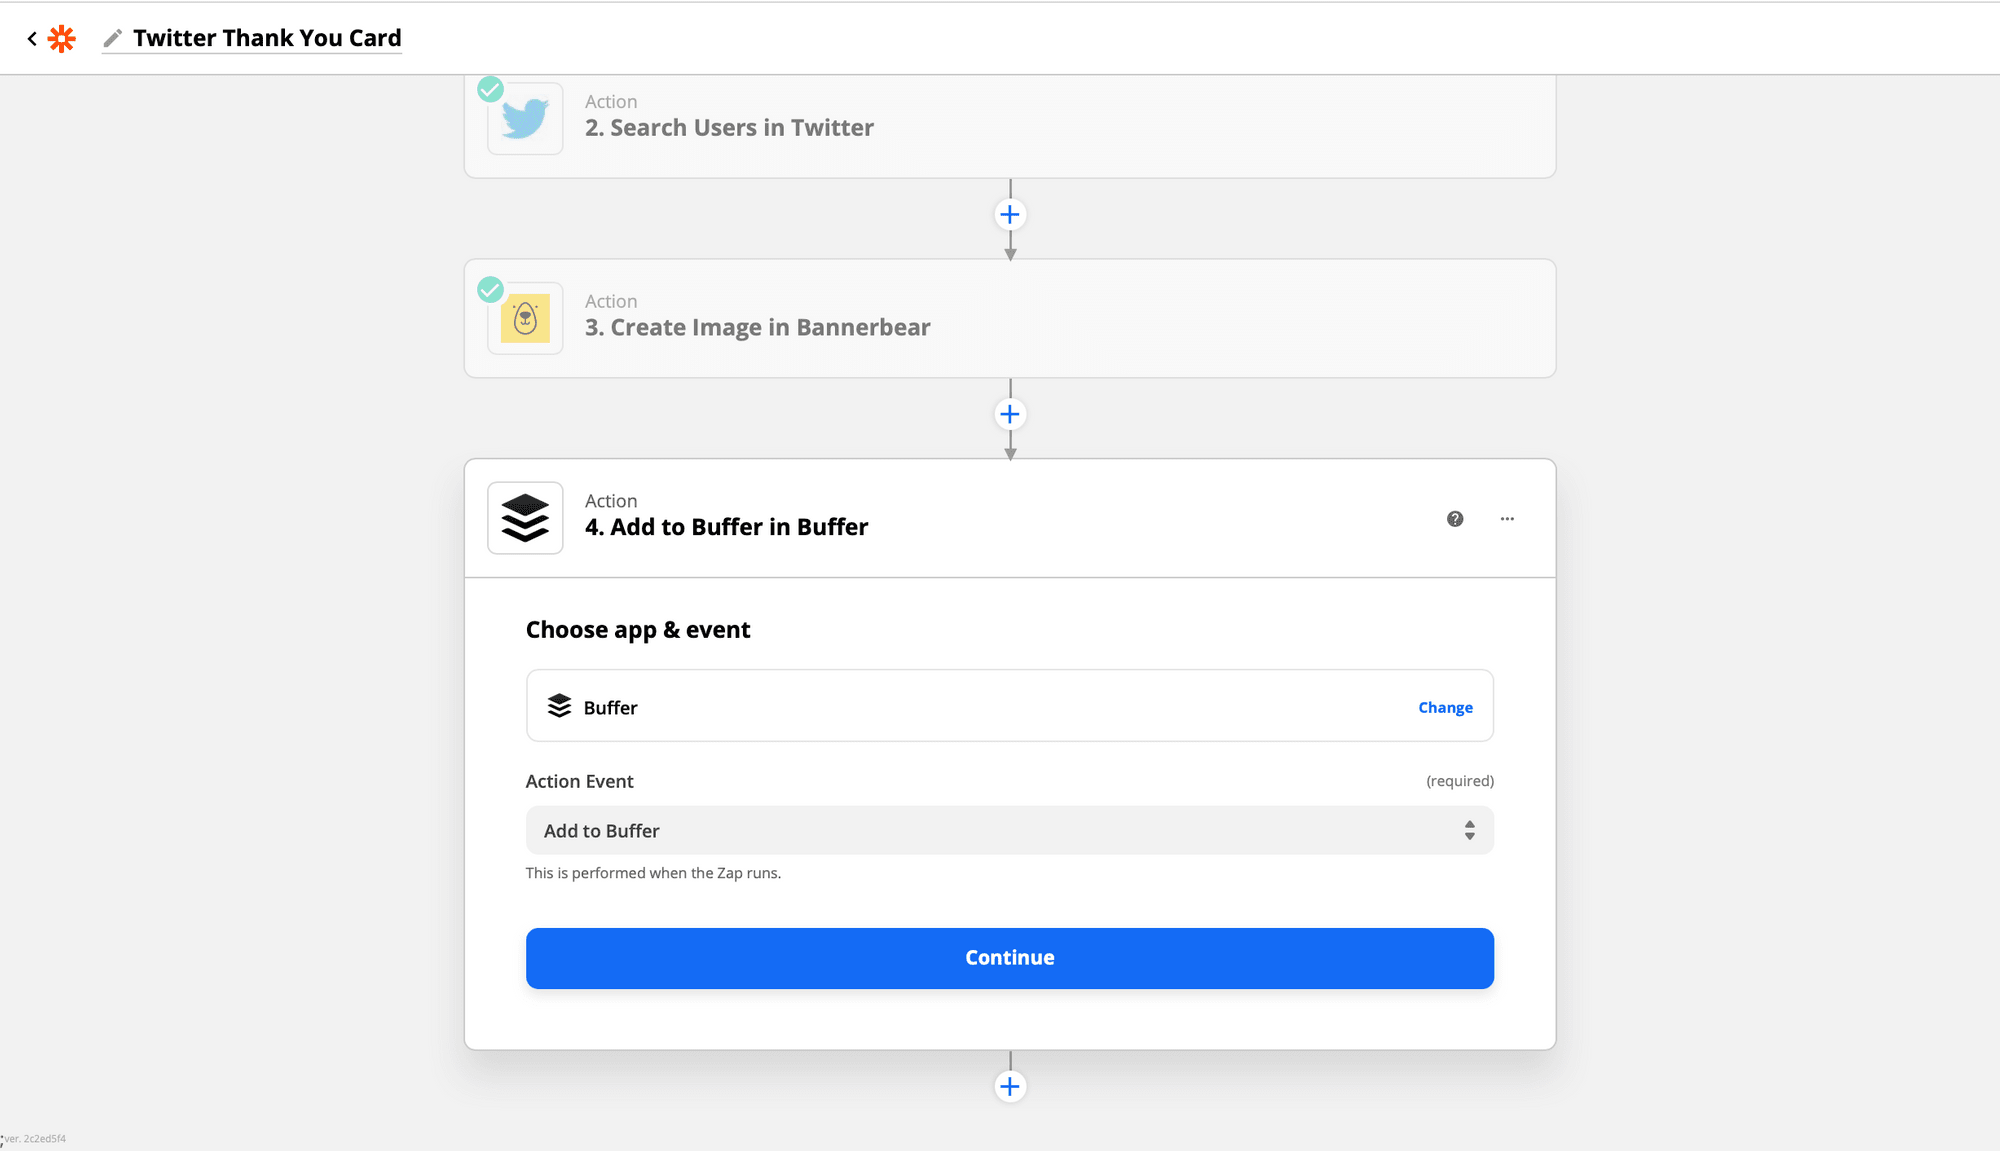The width and height of the screenshot is (2000, 1151).
Task: Edit the Twitter Thank You Card title
Action: (x=267, y=38)
